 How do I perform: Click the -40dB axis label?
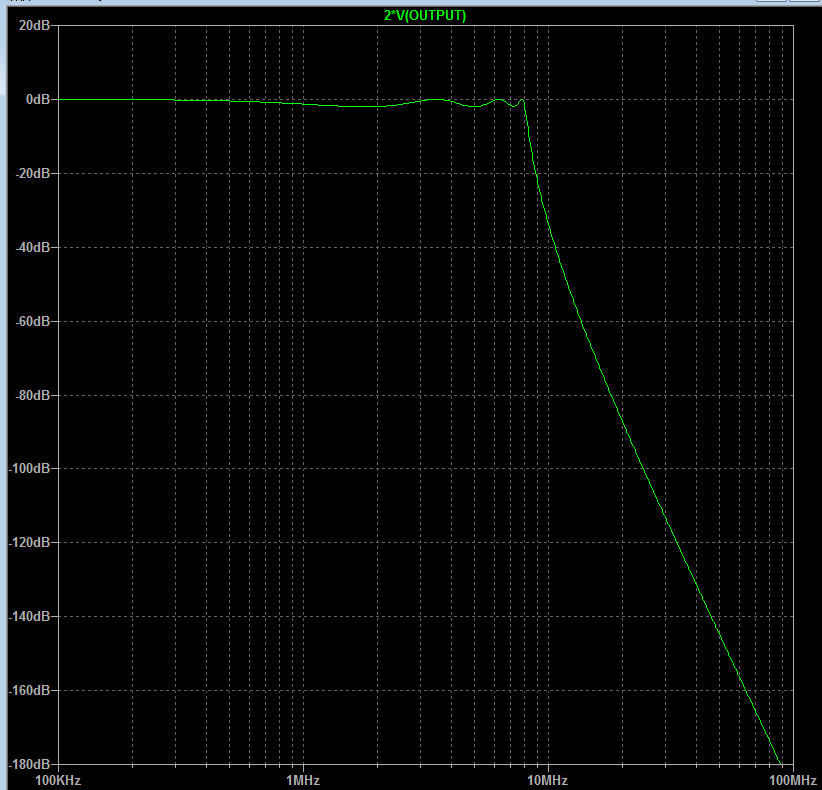point(33,247)
